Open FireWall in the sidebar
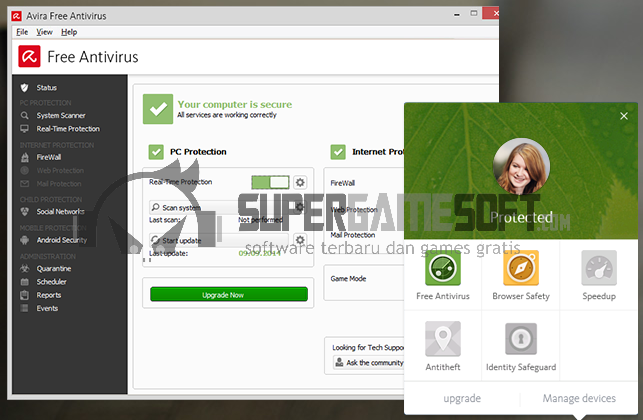The width and height of the screenshot is (643, 420). pos(49,157)
